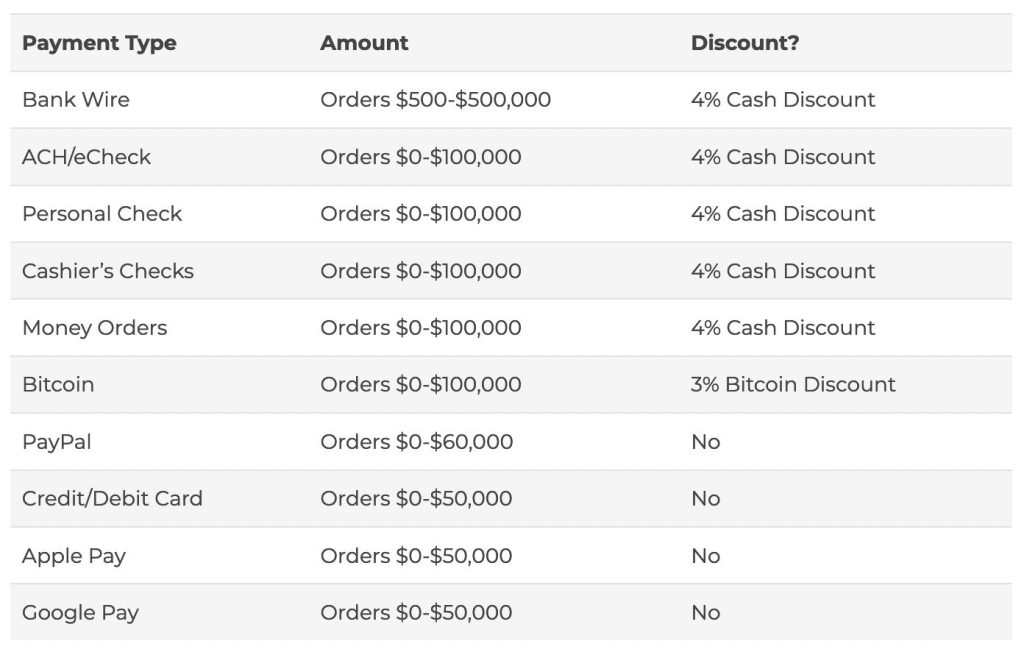Click the Discount? column header

tap(745, 43)
